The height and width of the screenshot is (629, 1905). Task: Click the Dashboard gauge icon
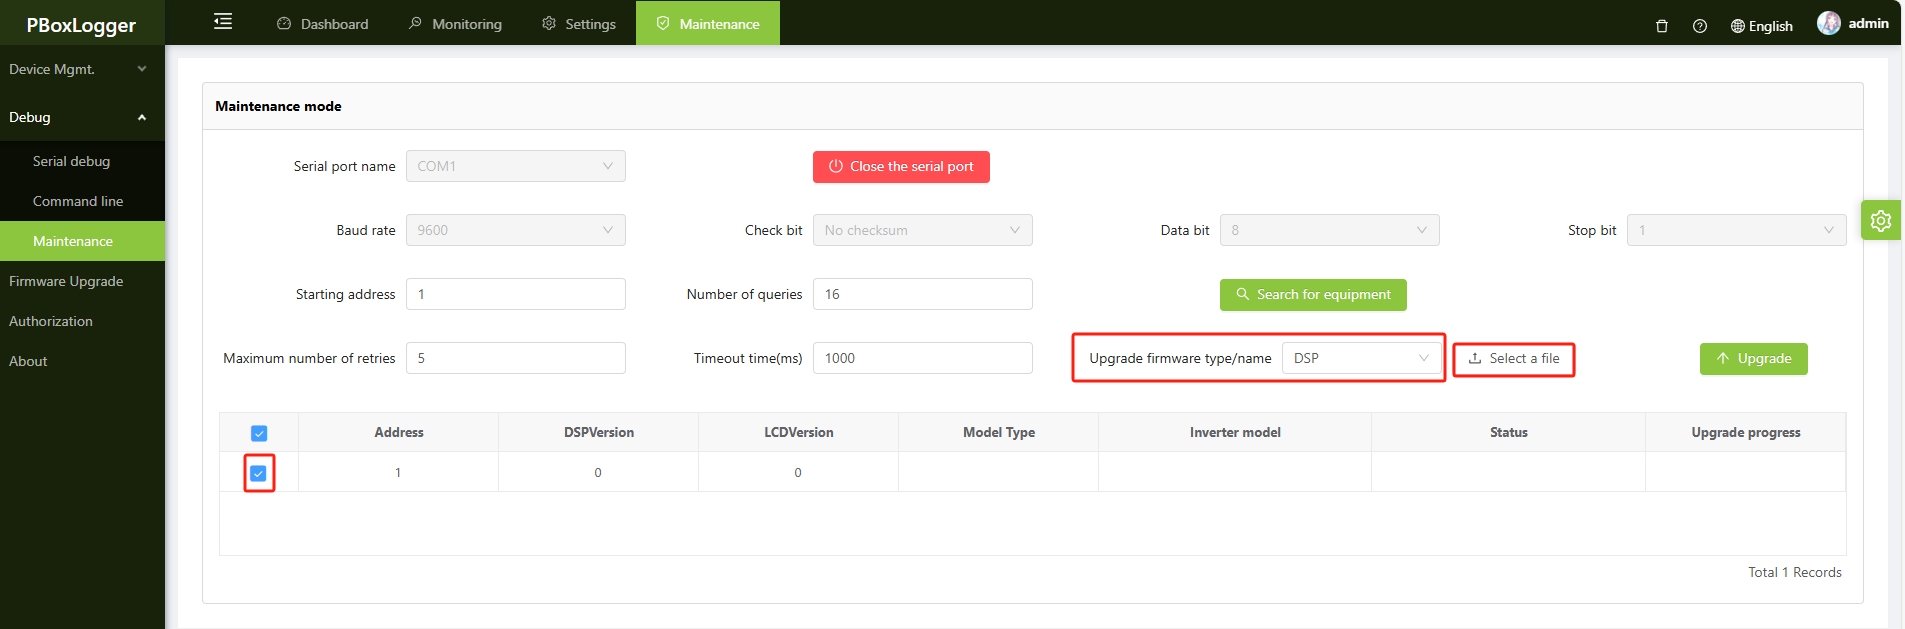pos(284,23)
